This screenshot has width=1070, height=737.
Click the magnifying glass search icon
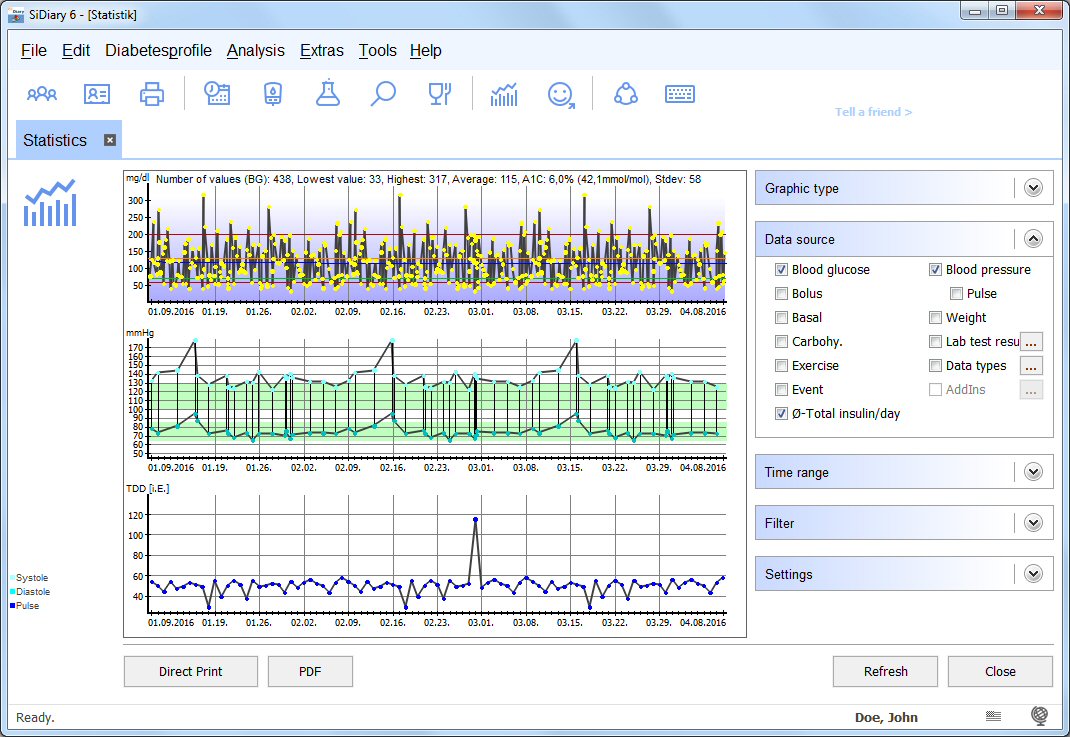coord(383,94)
